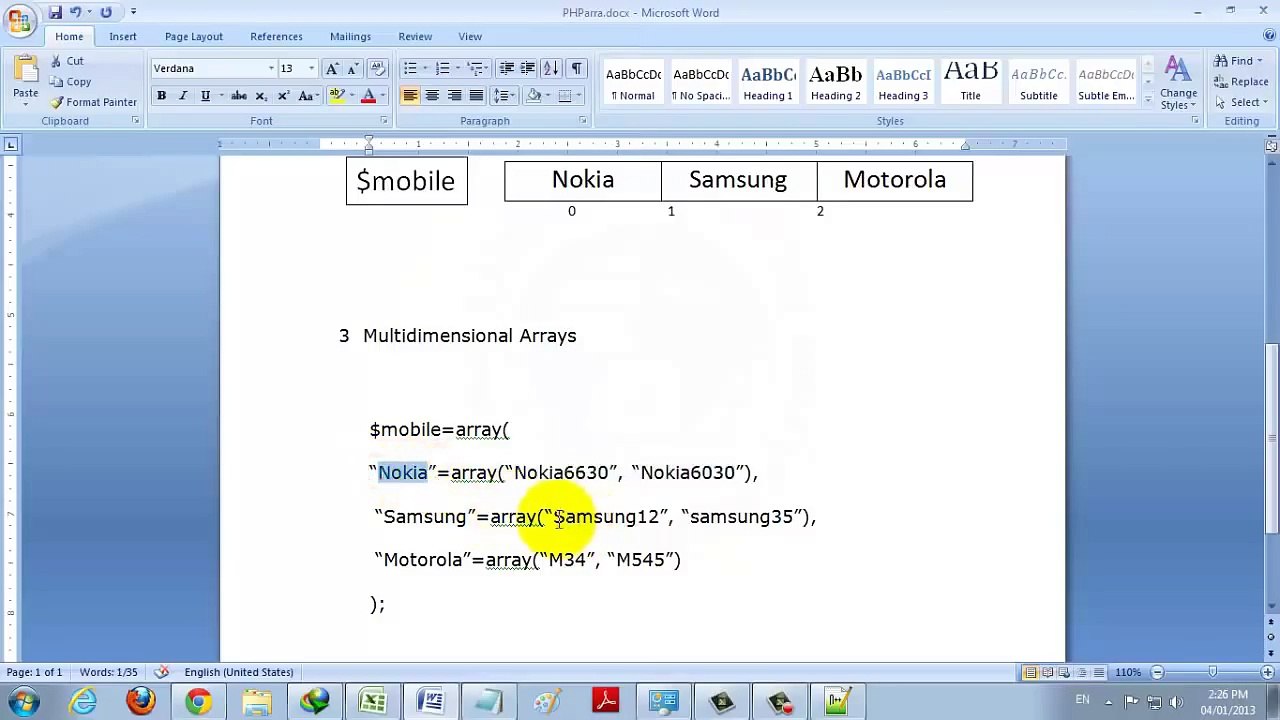
Task: Apply strikethrough formatting
Action: (x=239, y=96)
